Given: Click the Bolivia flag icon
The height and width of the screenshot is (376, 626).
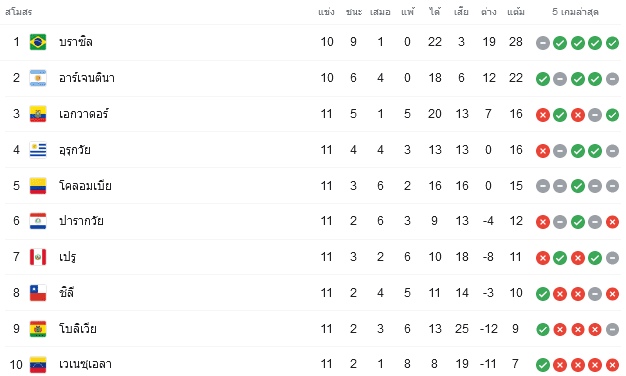Looking at the screenshot, I should 38,329.
